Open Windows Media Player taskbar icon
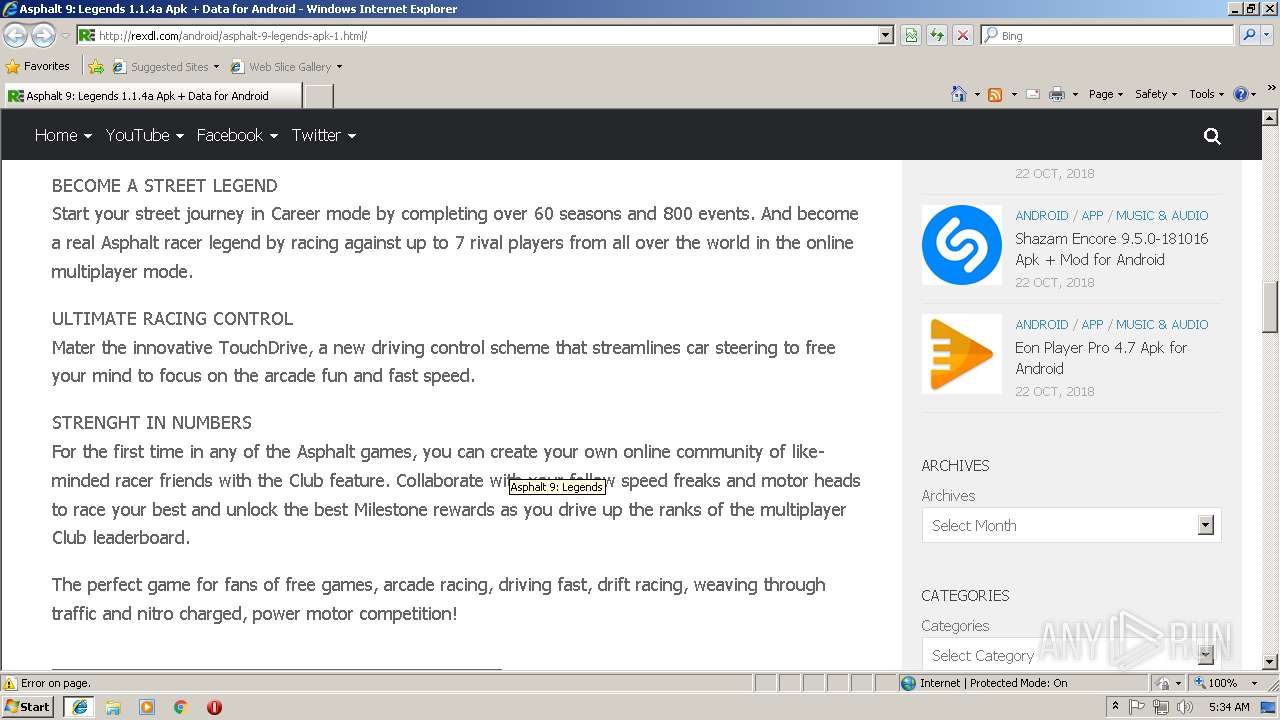1280x720 pixels. (x=147, y=706)
